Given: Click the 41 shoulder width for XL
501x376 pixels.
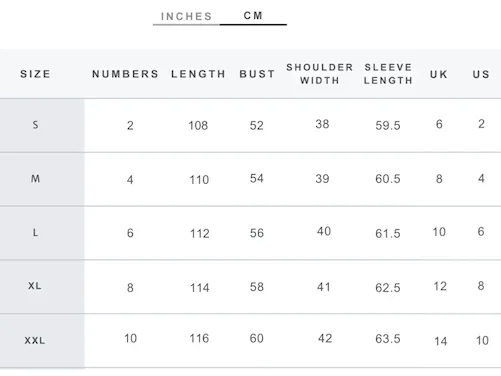Looking at the screenshot, I should (x=324, y=287).
